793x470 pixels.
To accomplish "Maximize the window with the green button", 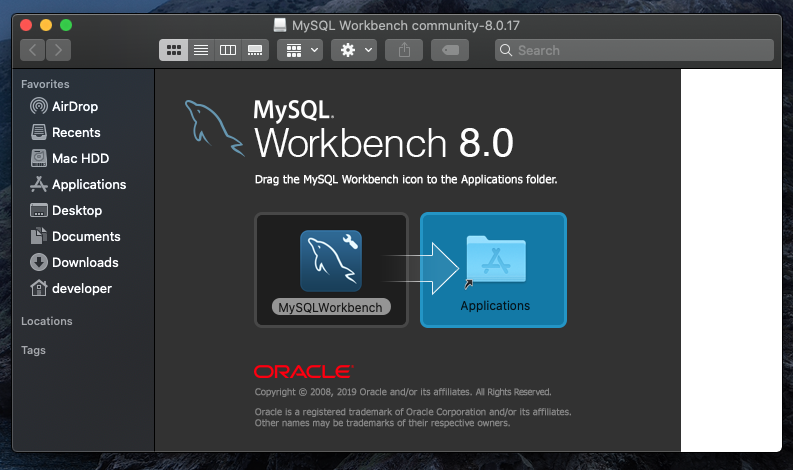I will tap(66, 25).
